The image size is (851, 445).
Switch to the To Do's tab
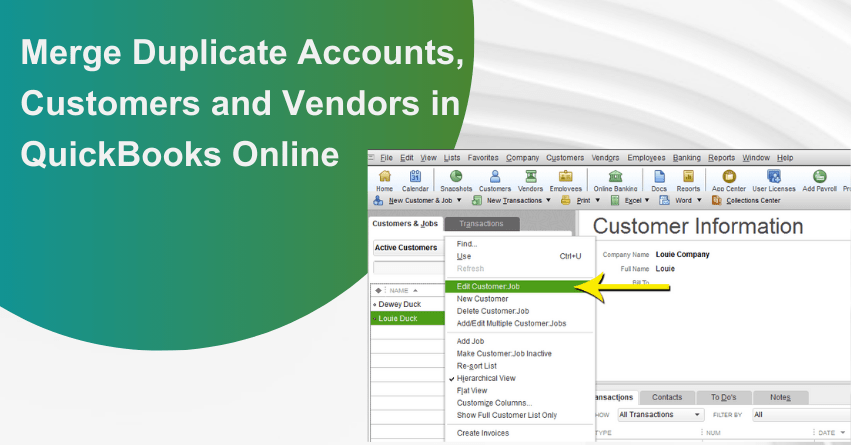pos(723,397)
